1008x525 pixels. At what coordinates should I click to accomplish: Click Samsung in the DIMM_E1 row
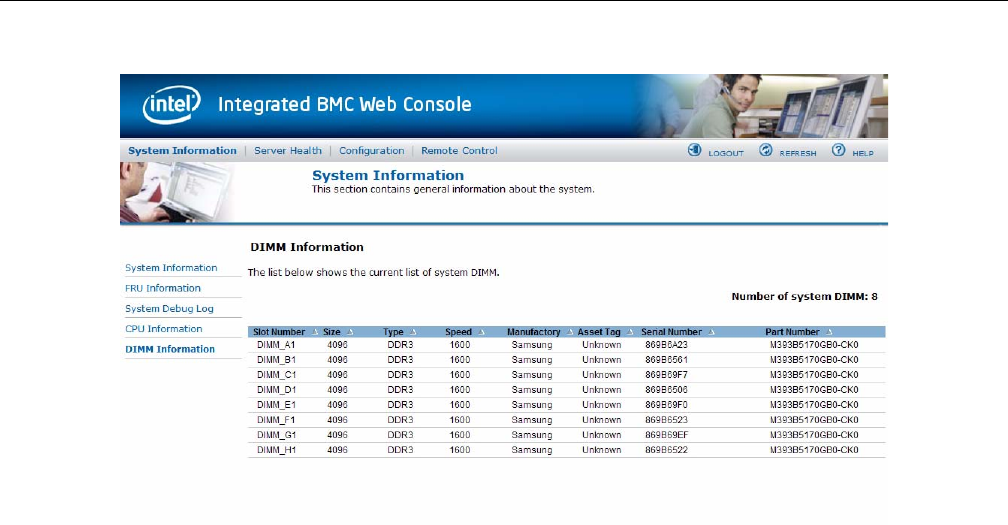click(532, 405)
